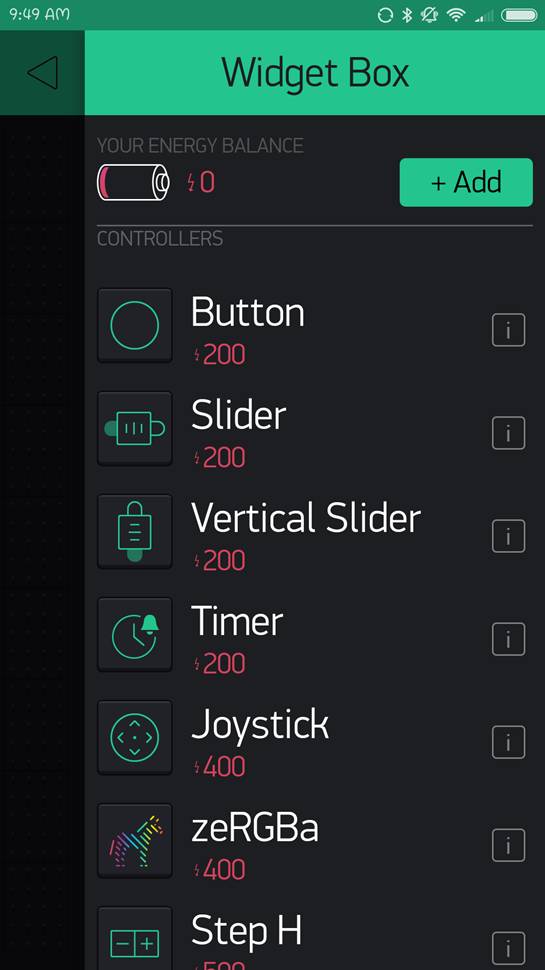View info for the zeRGBa widget
The image size is (545, 970).
509,845
